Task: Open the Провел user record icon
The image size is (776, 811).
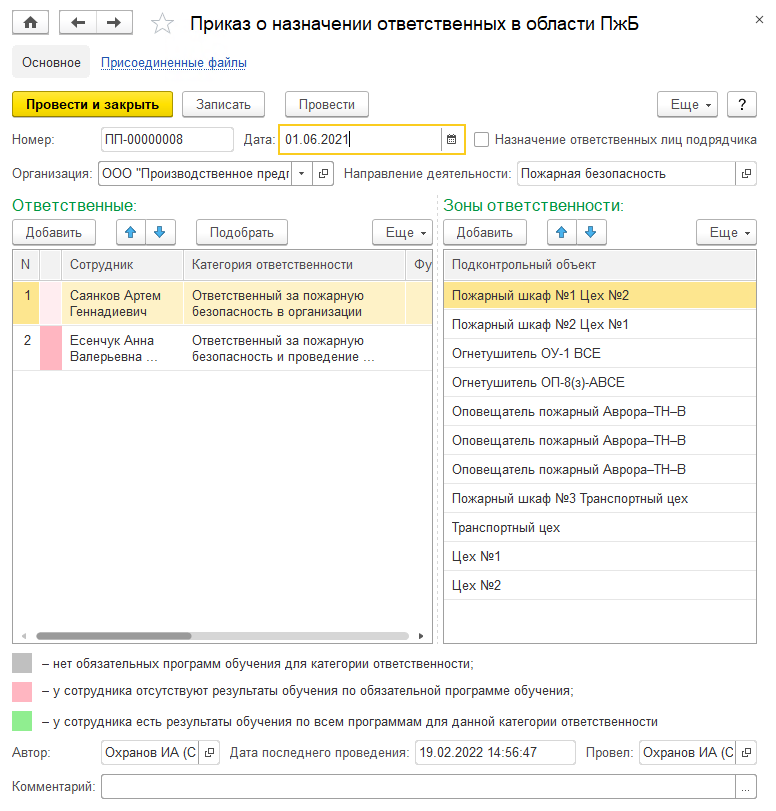Action: pos(746,752)
